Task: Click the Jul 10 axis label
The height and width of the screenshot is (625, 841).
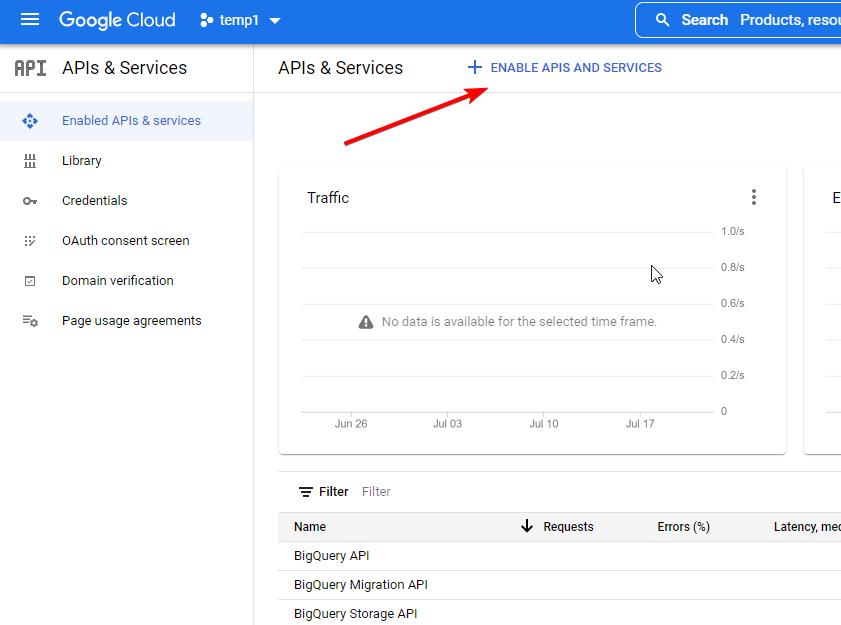Action: (544, 424)
